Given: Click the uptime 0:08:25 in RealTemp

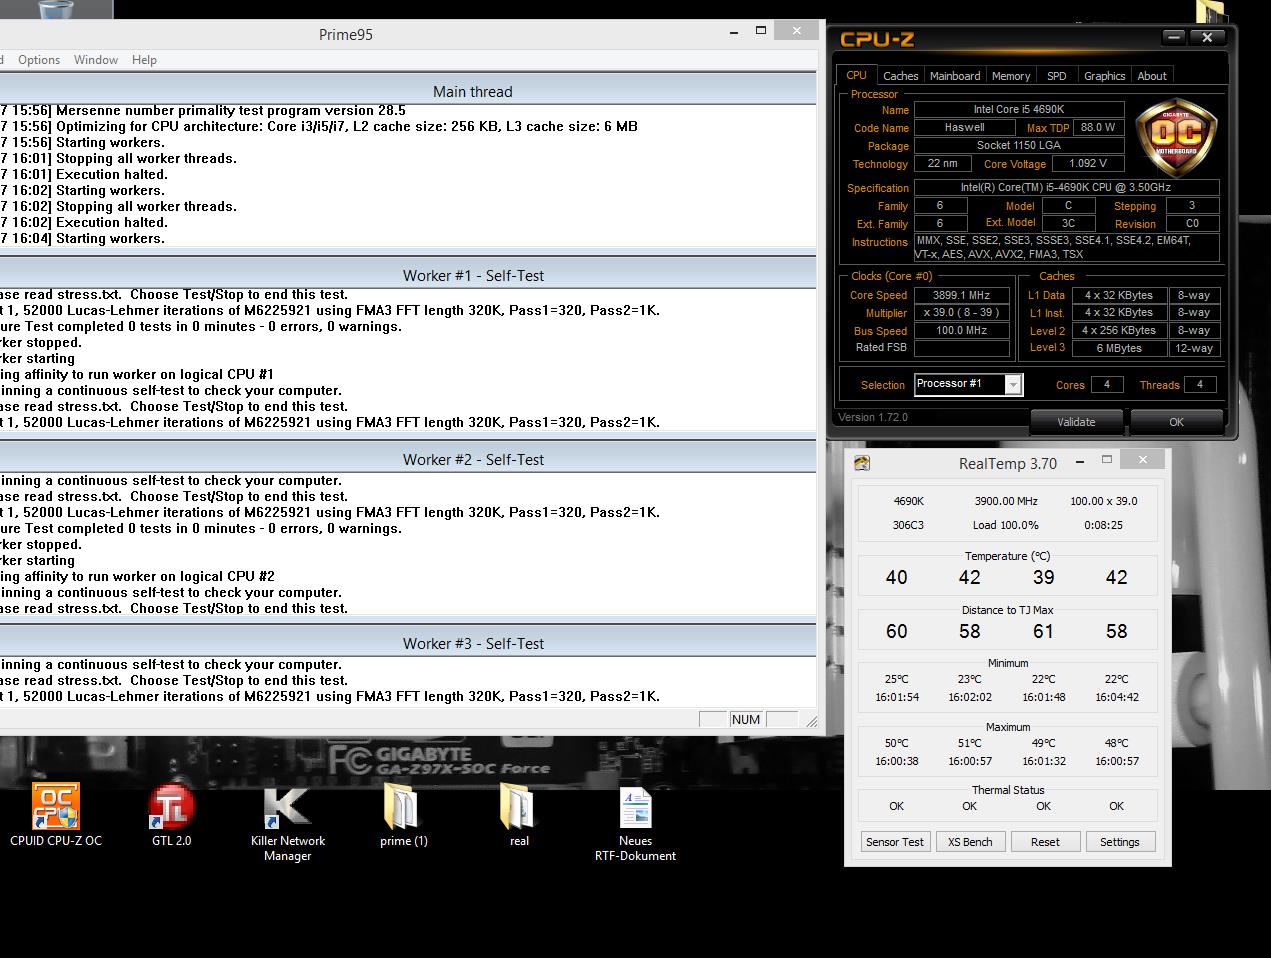Looking at the screenshot, I should tap(1103, 525).
